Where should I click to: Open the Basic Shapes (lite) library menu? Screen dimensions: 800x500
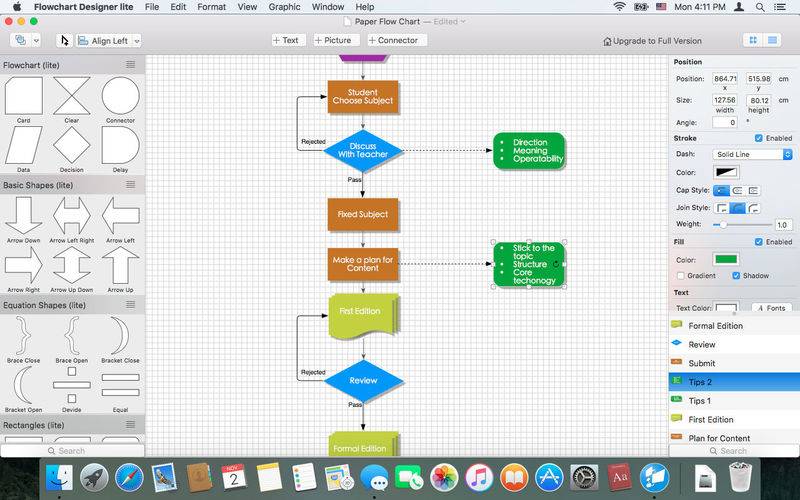(131, 185)
